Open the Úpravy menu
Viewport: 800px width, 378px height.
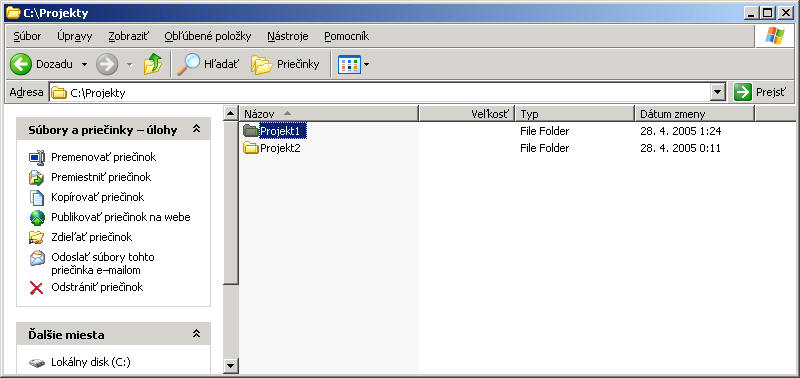click(x=74, y=36)
